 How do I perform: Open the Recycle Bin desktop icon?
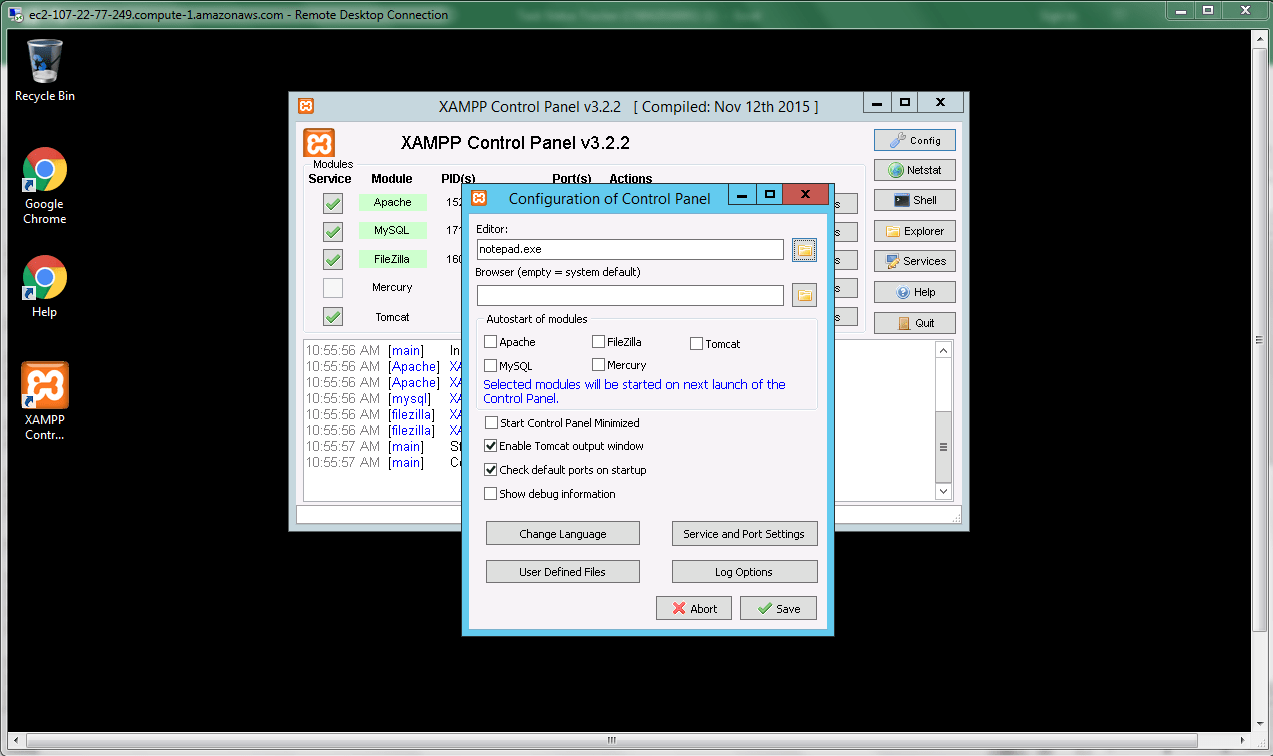point(45,70)
